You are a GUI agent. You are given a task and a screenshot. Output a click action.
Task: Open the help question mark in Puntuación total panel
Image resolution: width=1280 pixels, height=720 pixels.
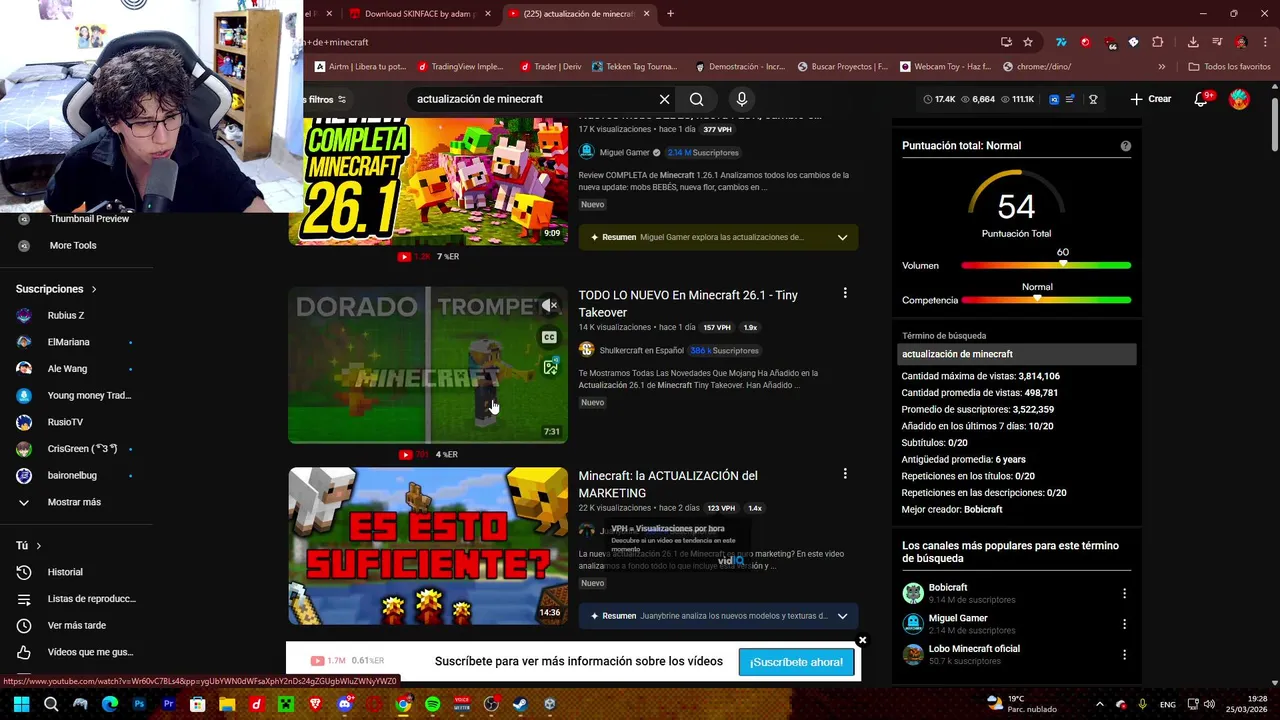[x=1125, y=146]
